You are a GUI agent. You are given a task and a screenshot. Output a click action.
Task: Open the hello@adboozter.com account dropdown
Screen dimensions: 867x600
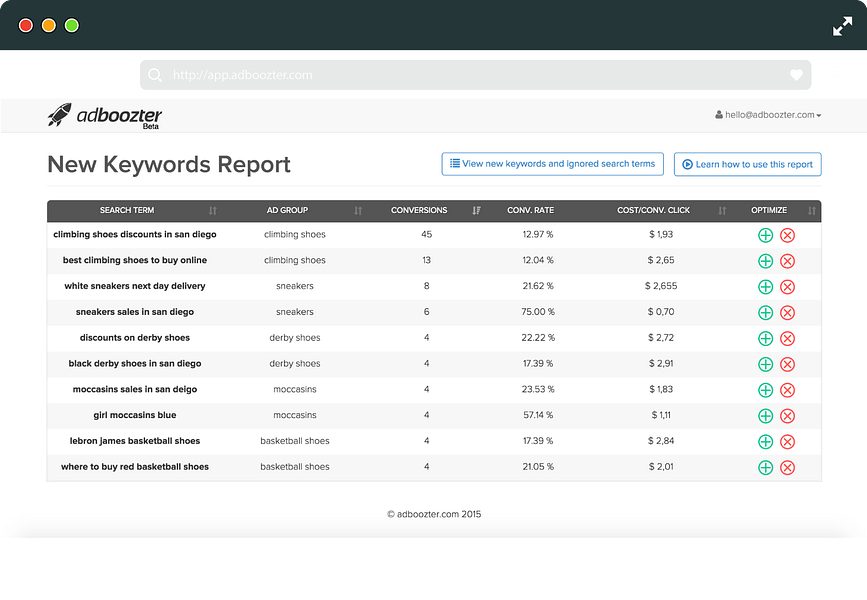pyautogui.click(x=768, y=115)
